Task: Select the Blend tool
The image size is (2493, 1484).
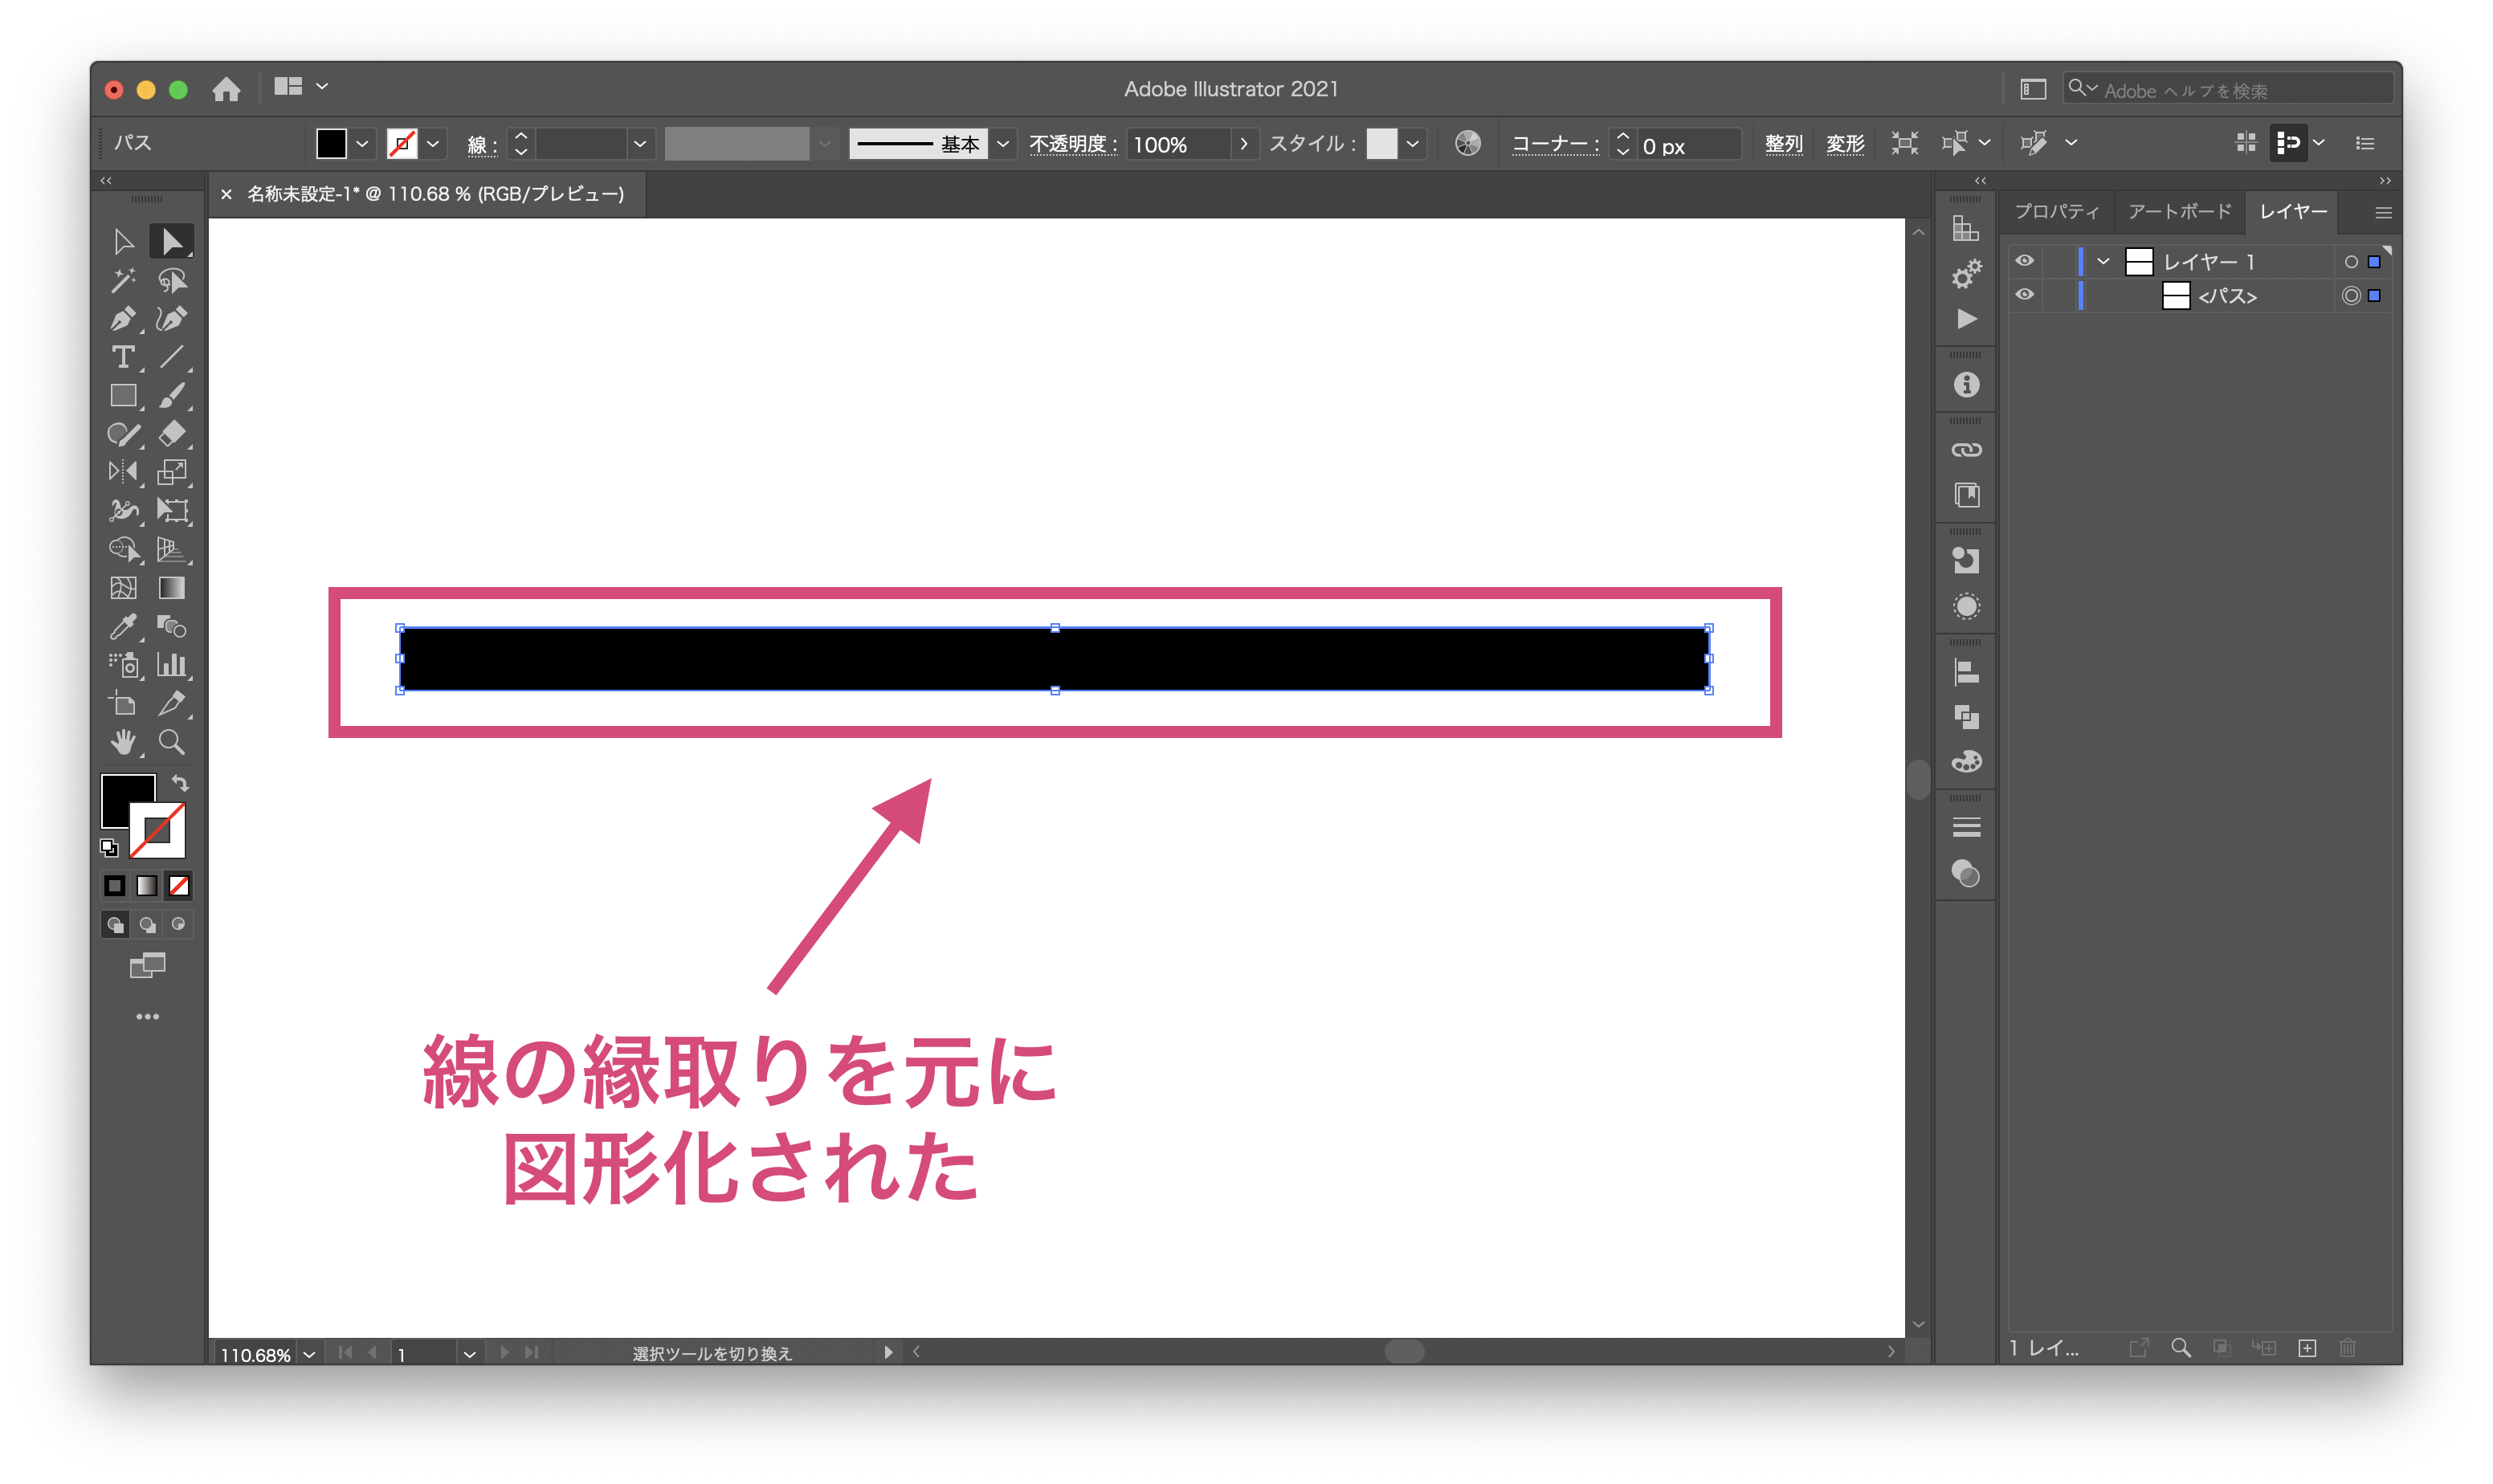Action: click(171, 627)
